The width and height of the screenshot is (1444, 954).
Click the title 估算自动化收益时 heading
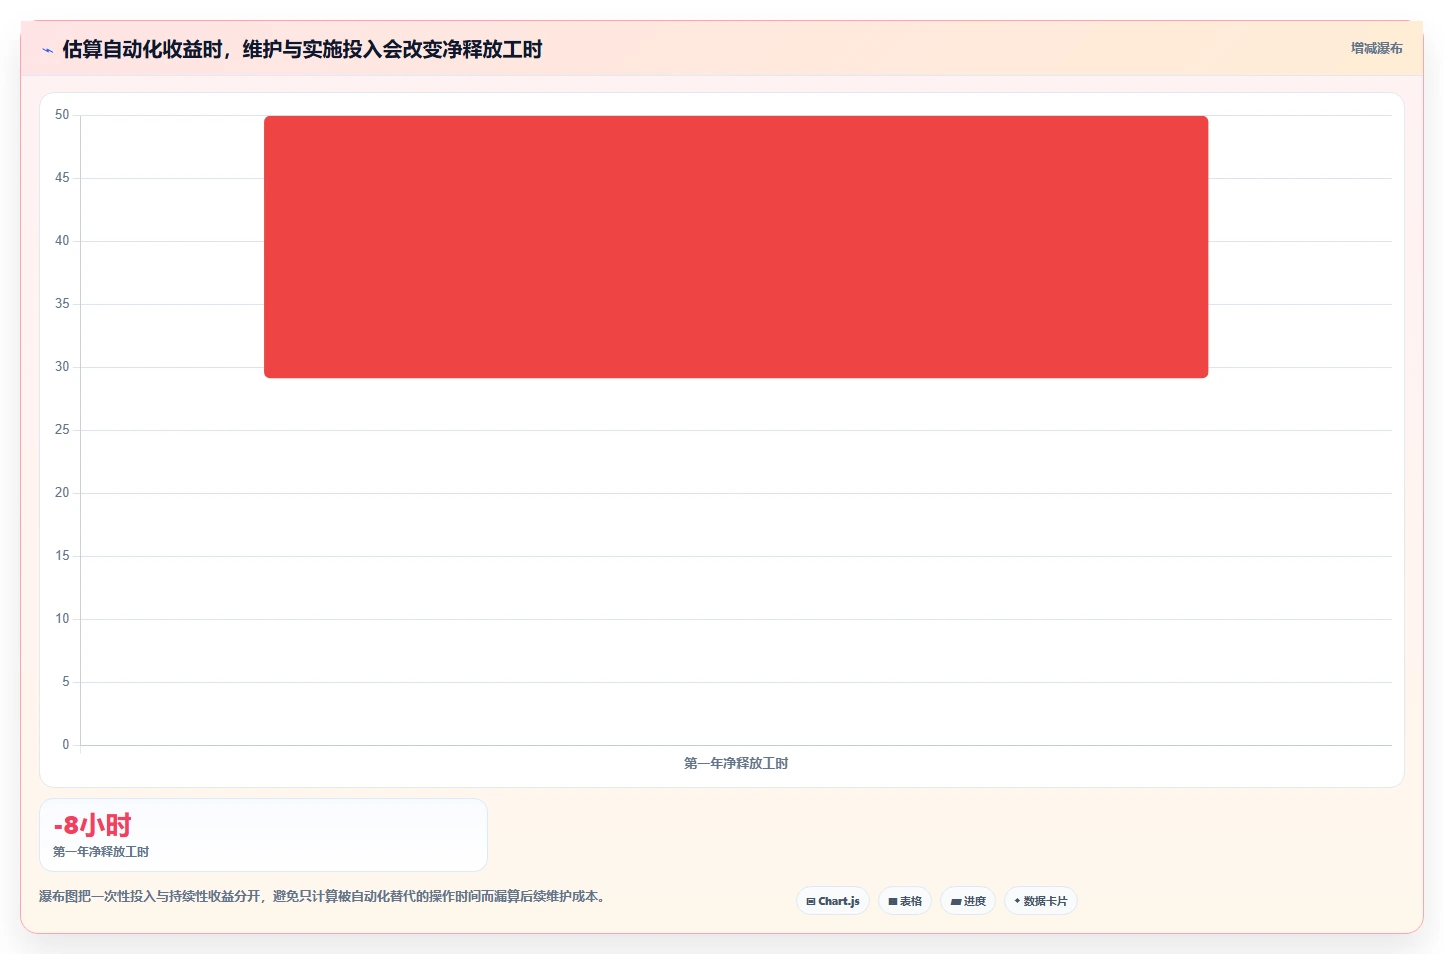(x=302, y=49)
